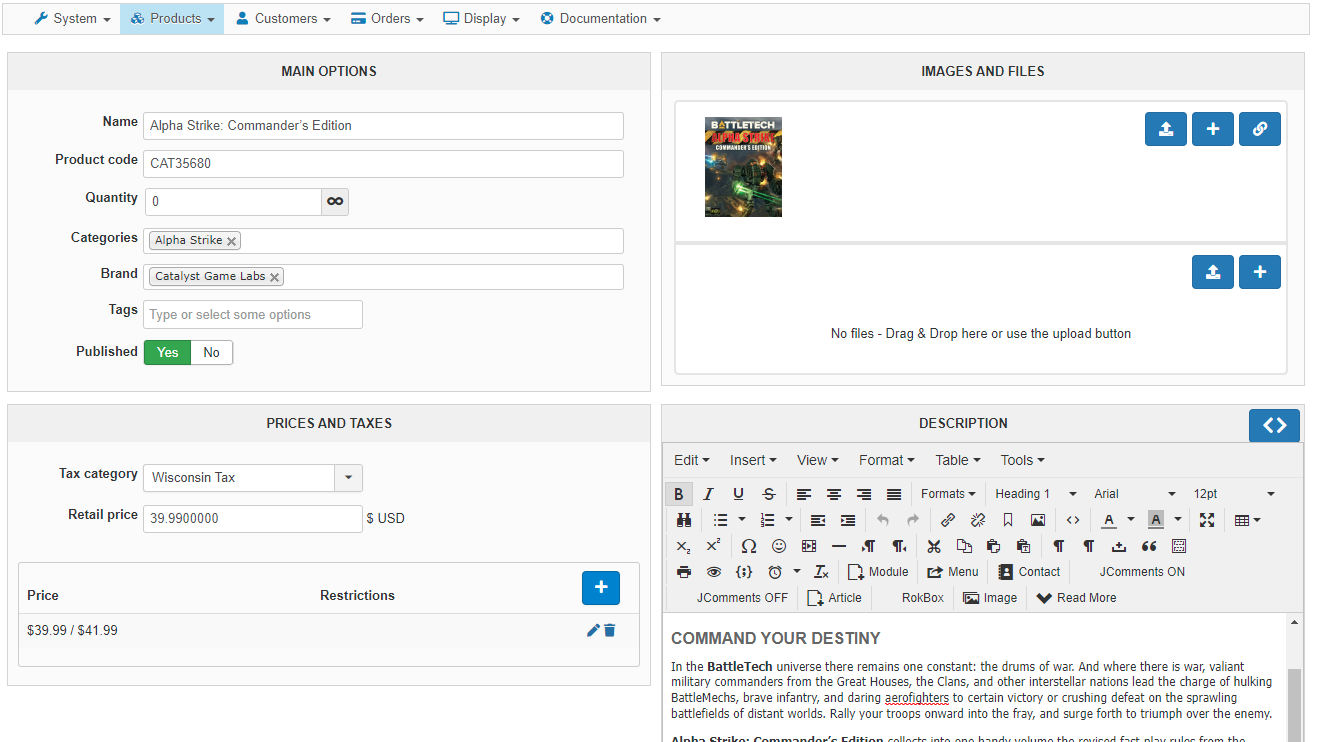
Task: Click the Article button in the editor
Action: (834, 598)
